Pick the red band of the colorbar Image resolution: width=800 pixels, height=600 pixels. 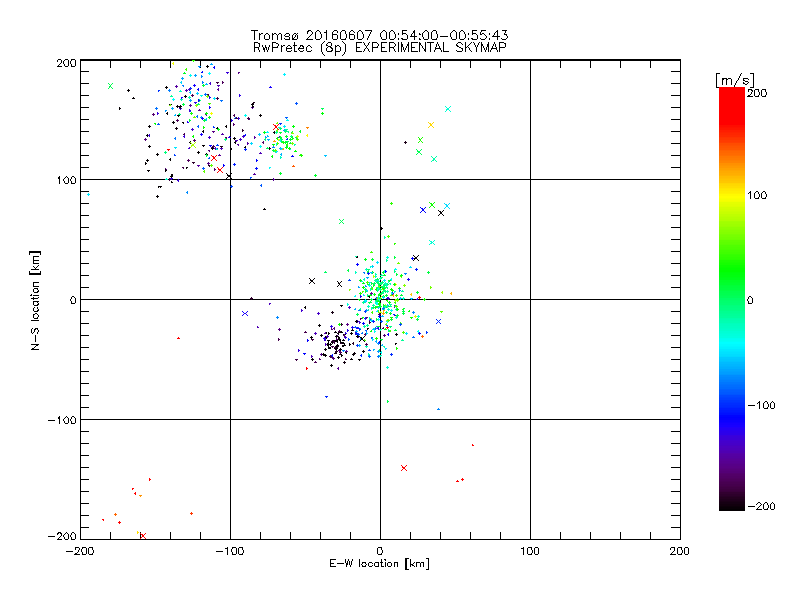(732, 105)
